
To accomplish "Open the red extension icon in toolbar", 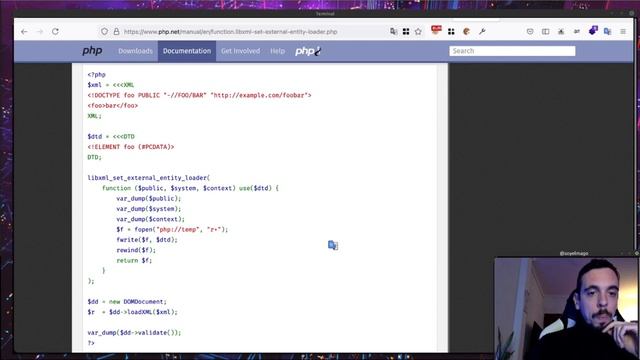I will tap(436, 30).
